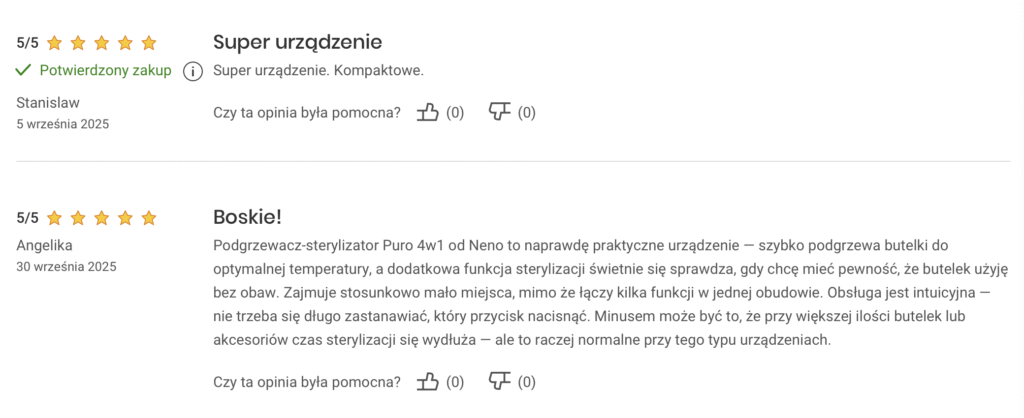Click the 5/5 score on Stanislaw's review
This screenshot has width=1024, height=418.
[x=27, y=43]
